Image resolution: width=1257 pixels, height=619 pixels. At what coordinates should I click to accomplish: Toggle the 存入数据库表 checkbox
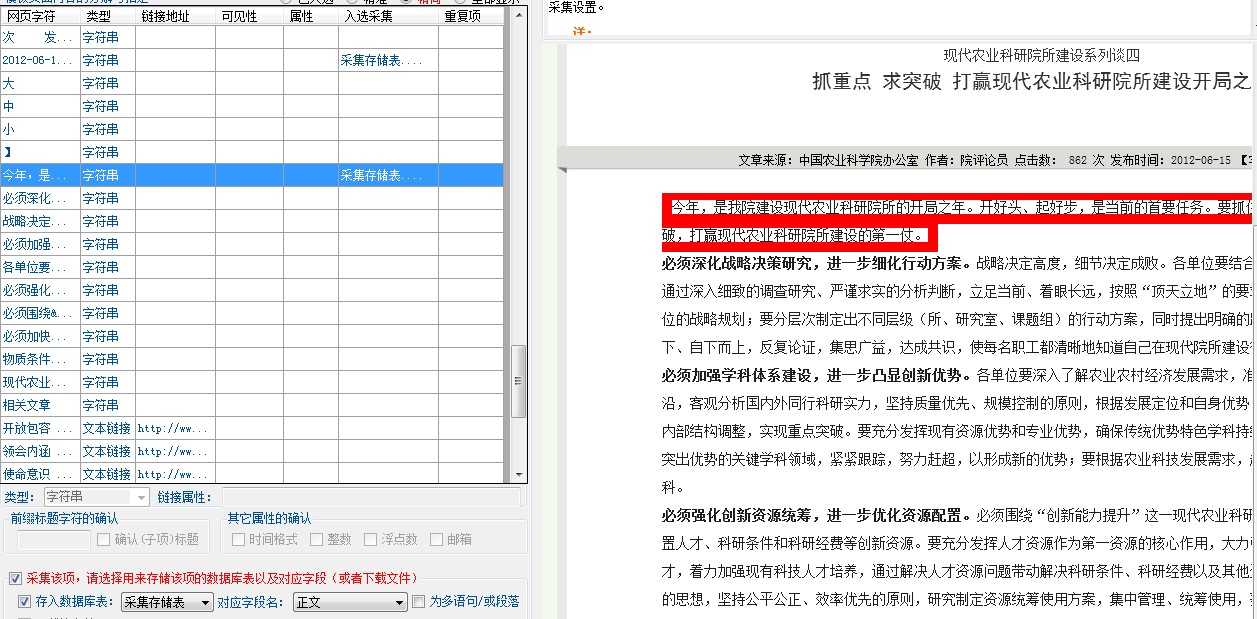click(25, 602)
